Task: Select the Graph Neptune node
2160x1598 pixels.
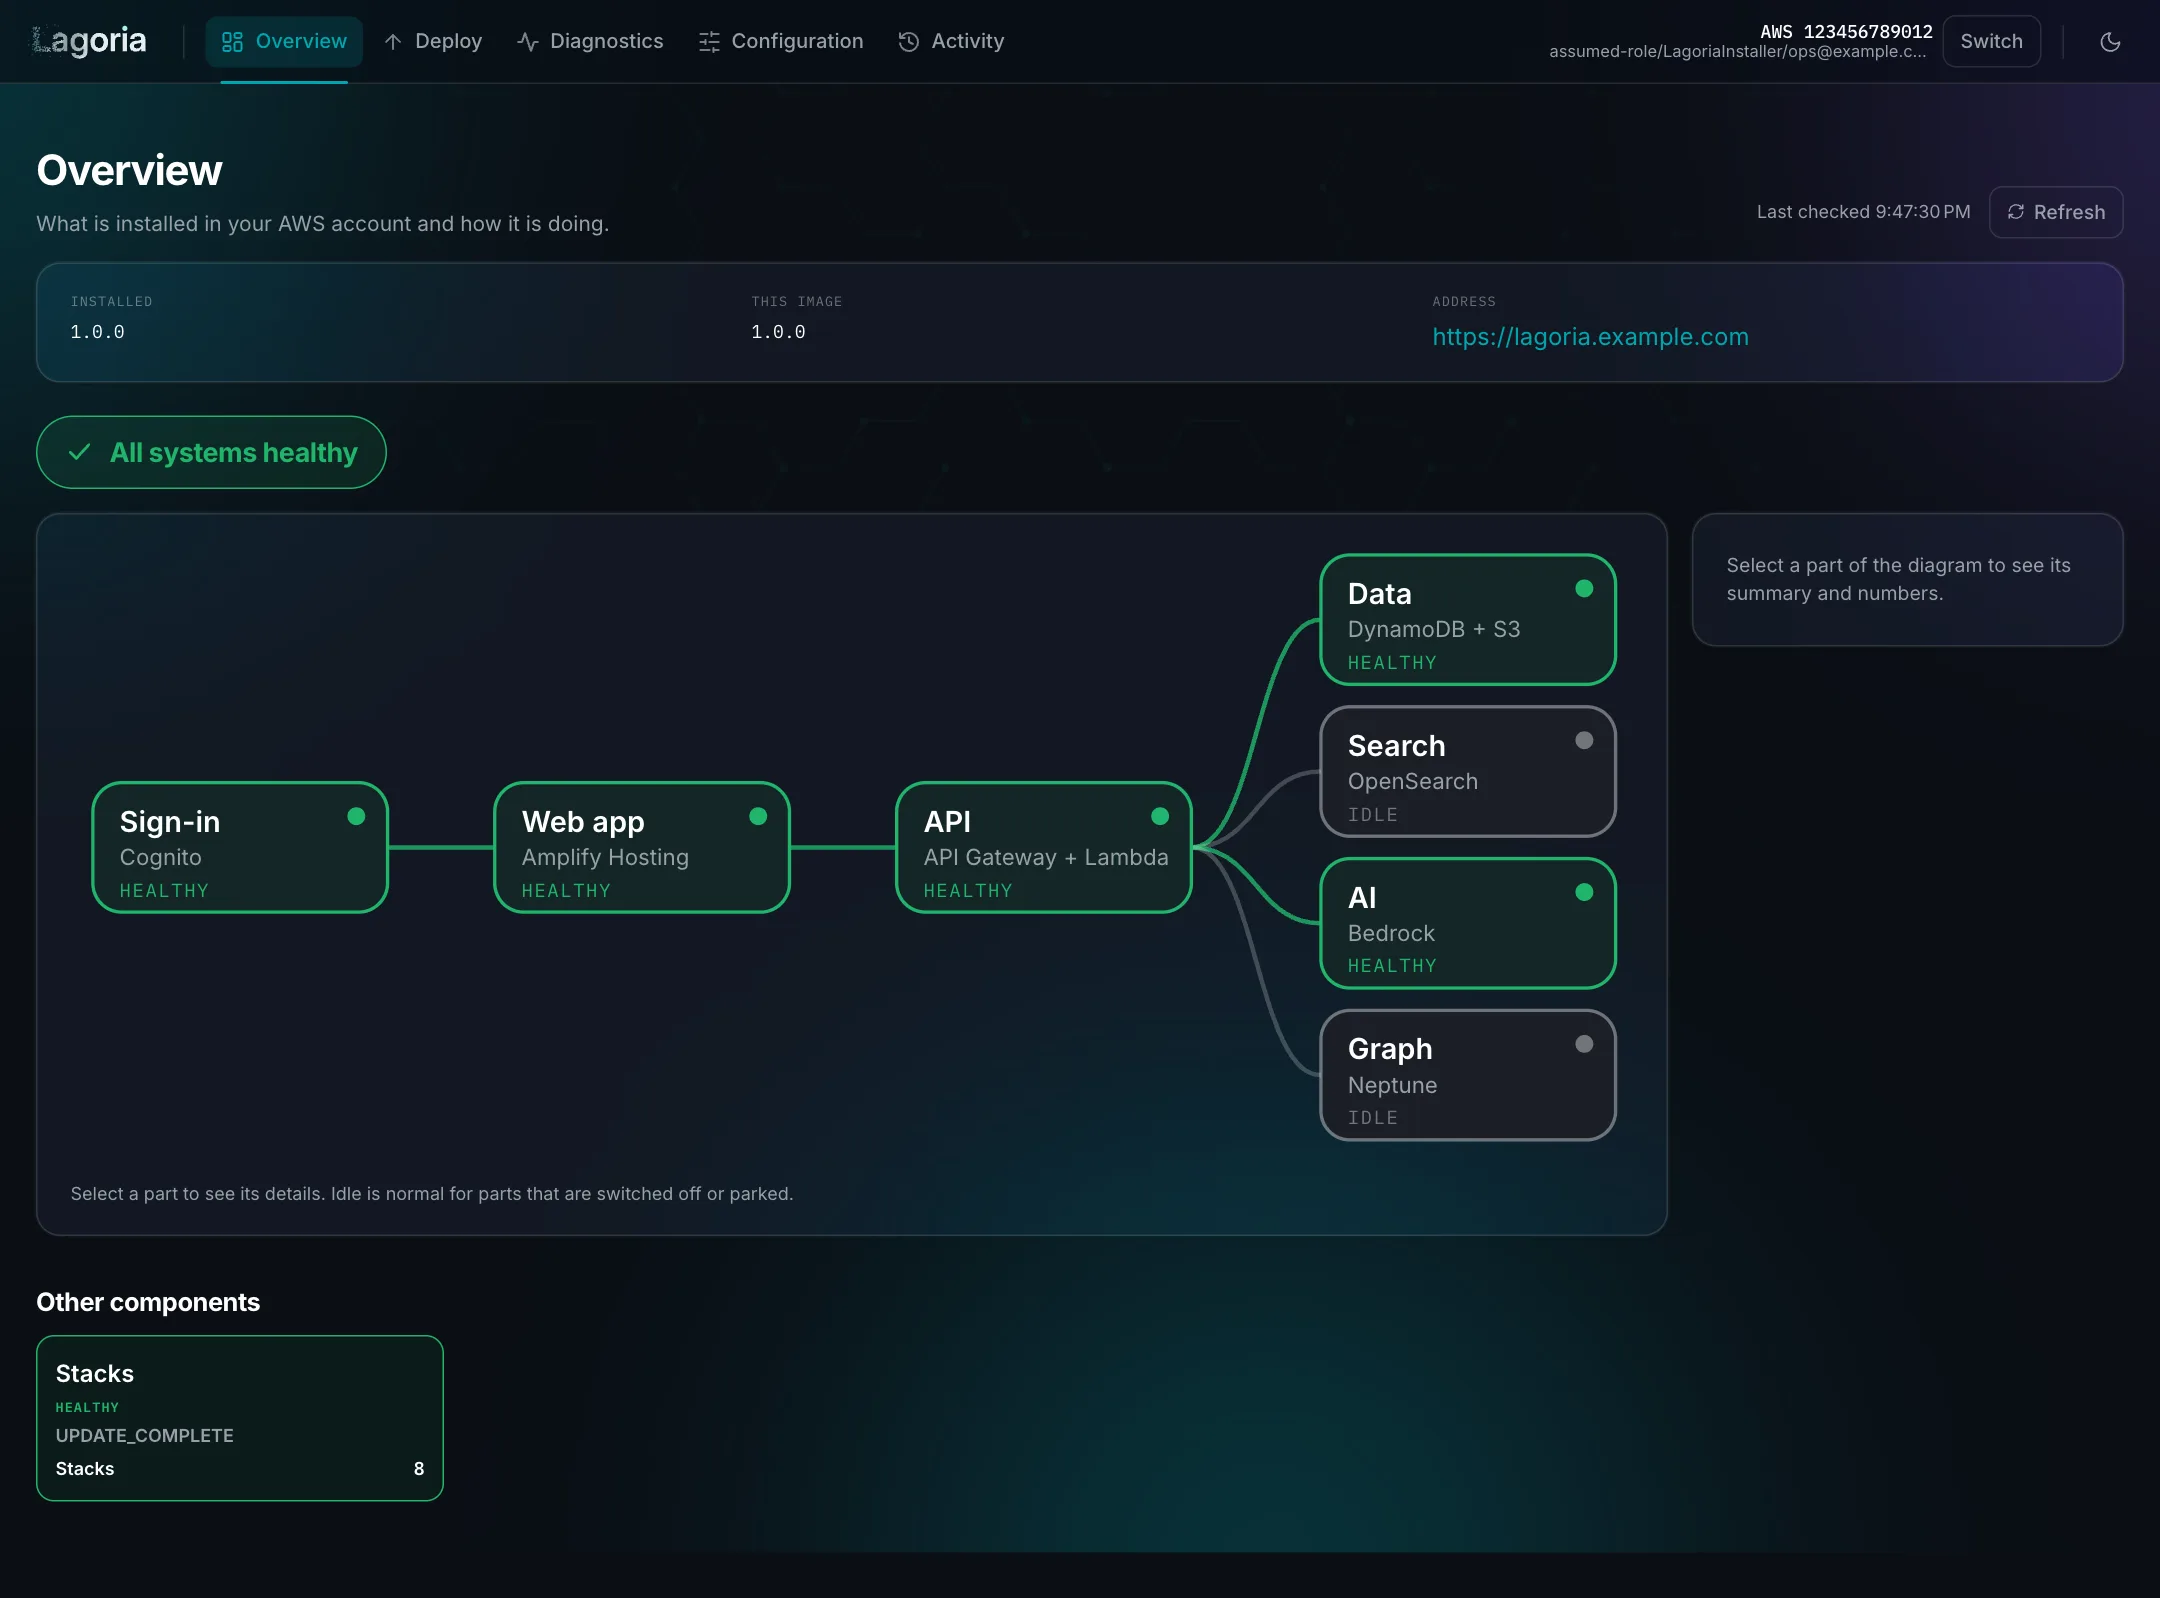Action: pos(1468,1075)
